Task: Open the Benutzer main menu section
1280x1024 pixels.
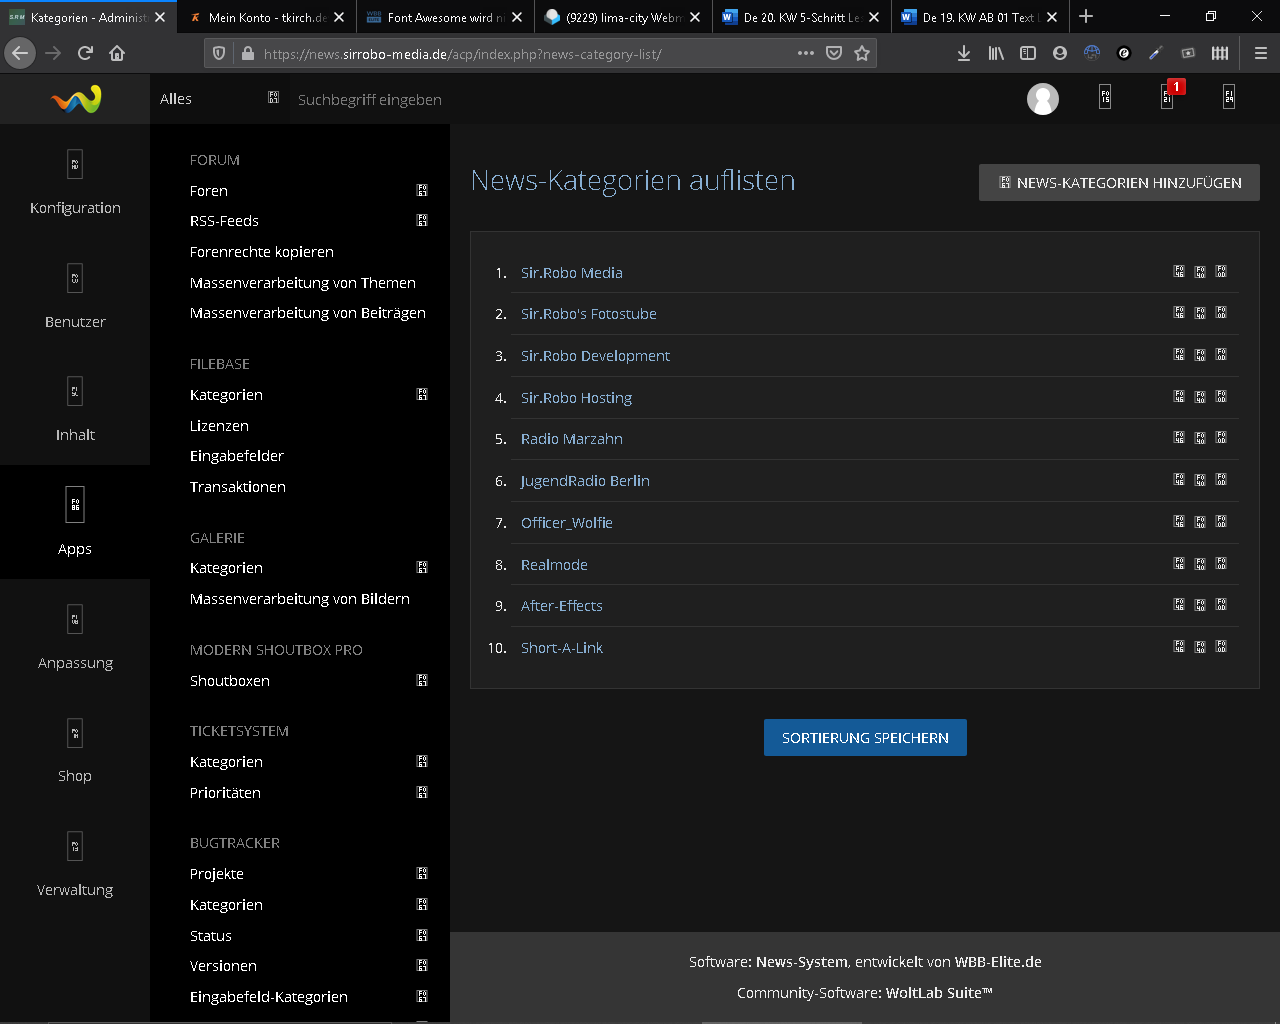Action: tap(75, 295)
